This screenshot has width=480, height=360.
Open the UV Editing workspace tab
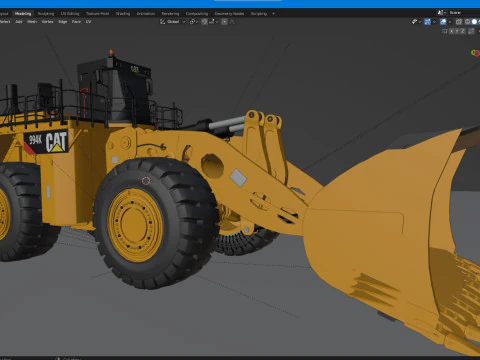coord(70,14)
